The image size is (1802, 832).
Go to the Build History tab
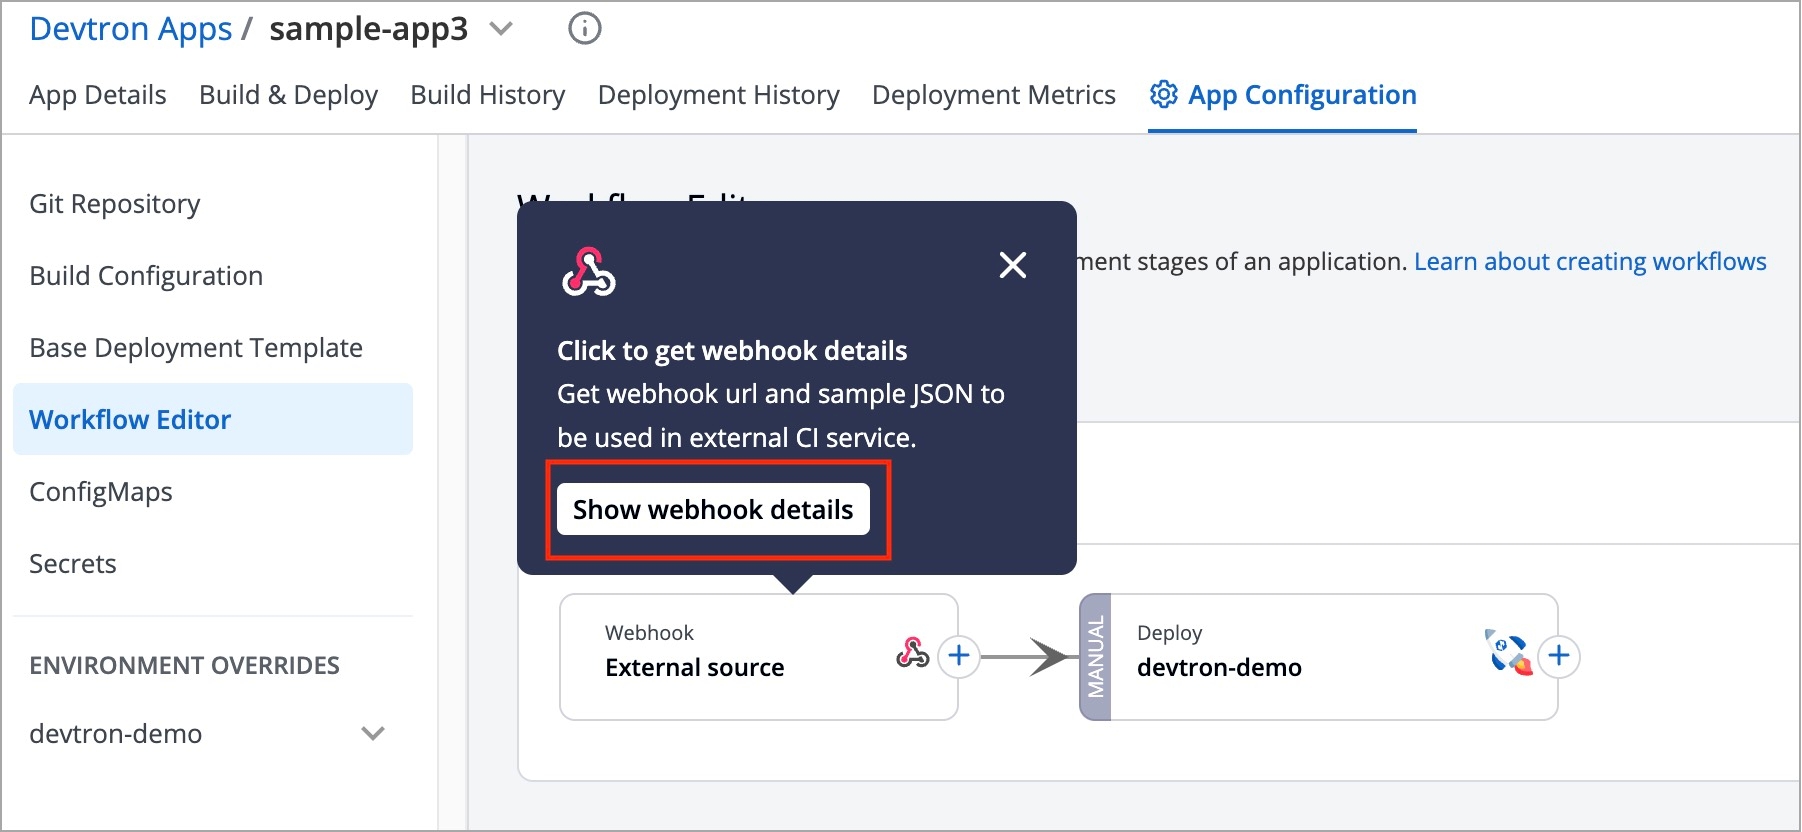[x=488, y=95]
